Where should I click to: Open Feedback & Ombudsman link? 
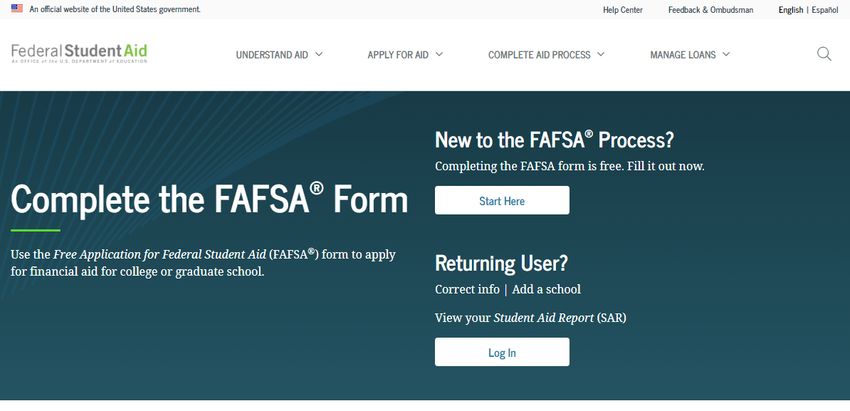pyautogui.click(x=711, y=10)
